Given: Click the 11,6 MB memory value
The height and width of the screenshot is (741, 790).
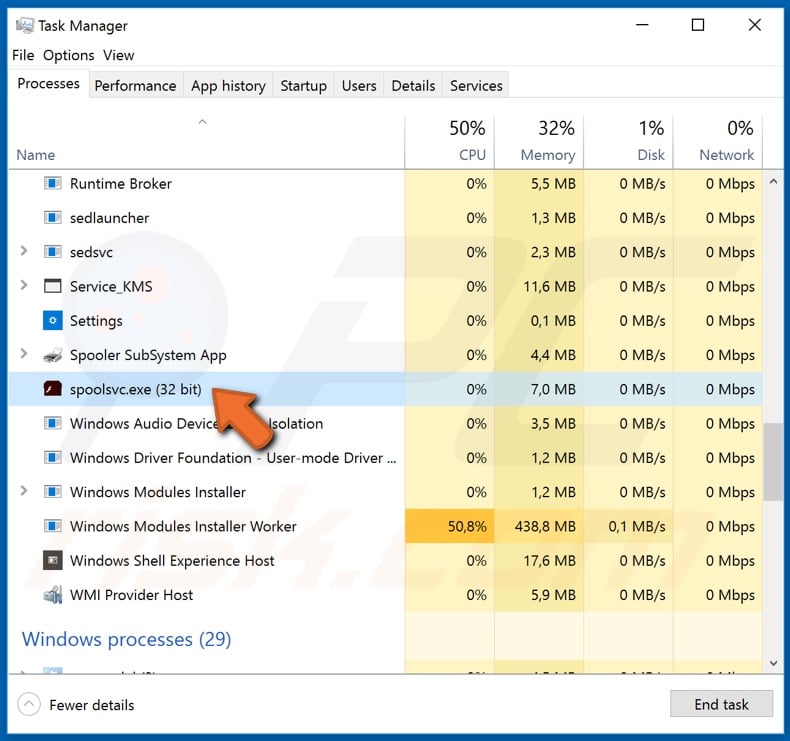Looking at the screenshot, I should point(549,287).
